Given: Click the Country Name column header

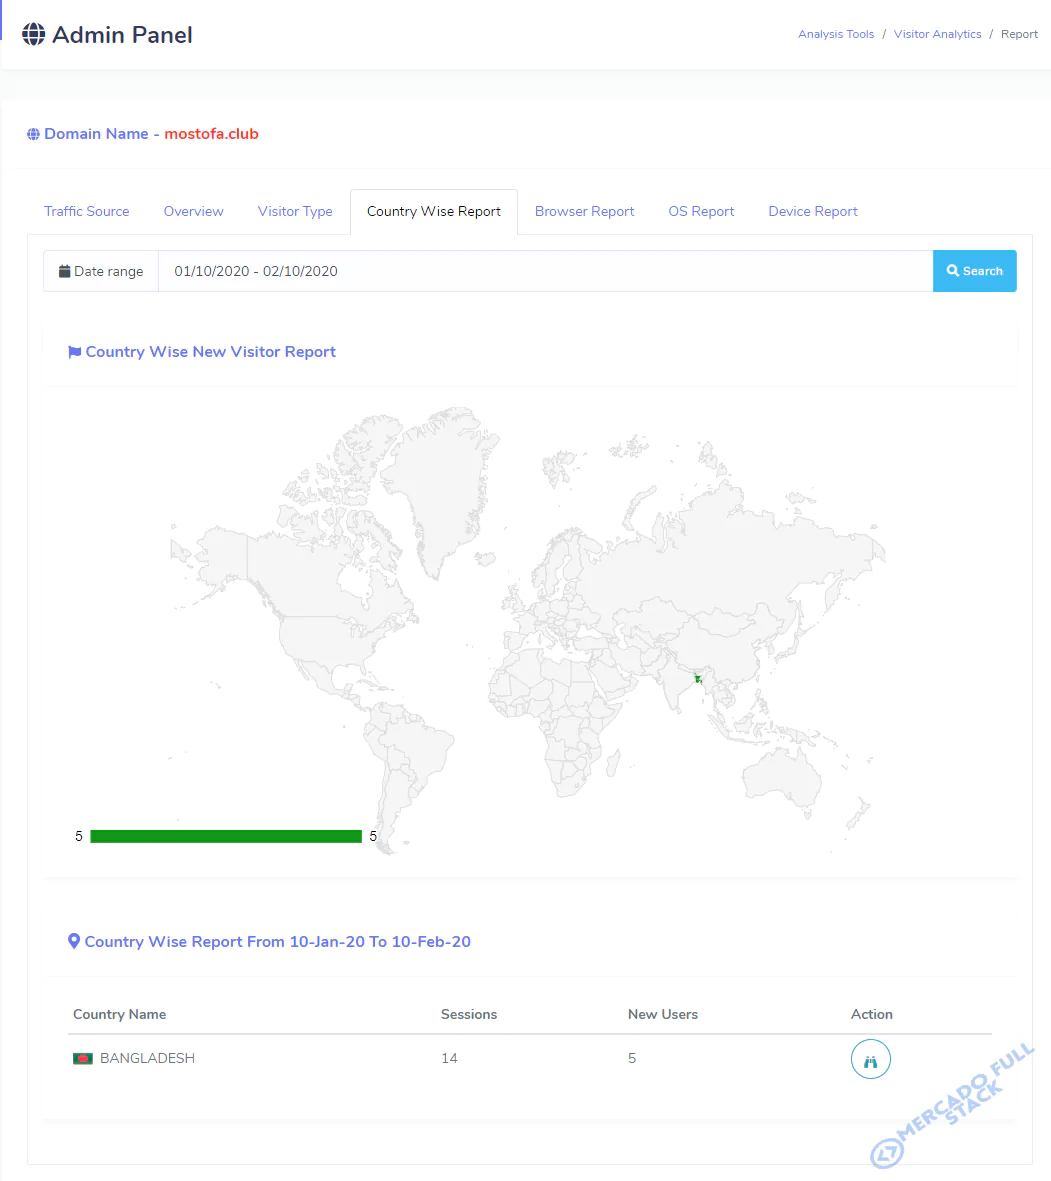Looking at the screenshot, I should click(x=120, y=1015).
